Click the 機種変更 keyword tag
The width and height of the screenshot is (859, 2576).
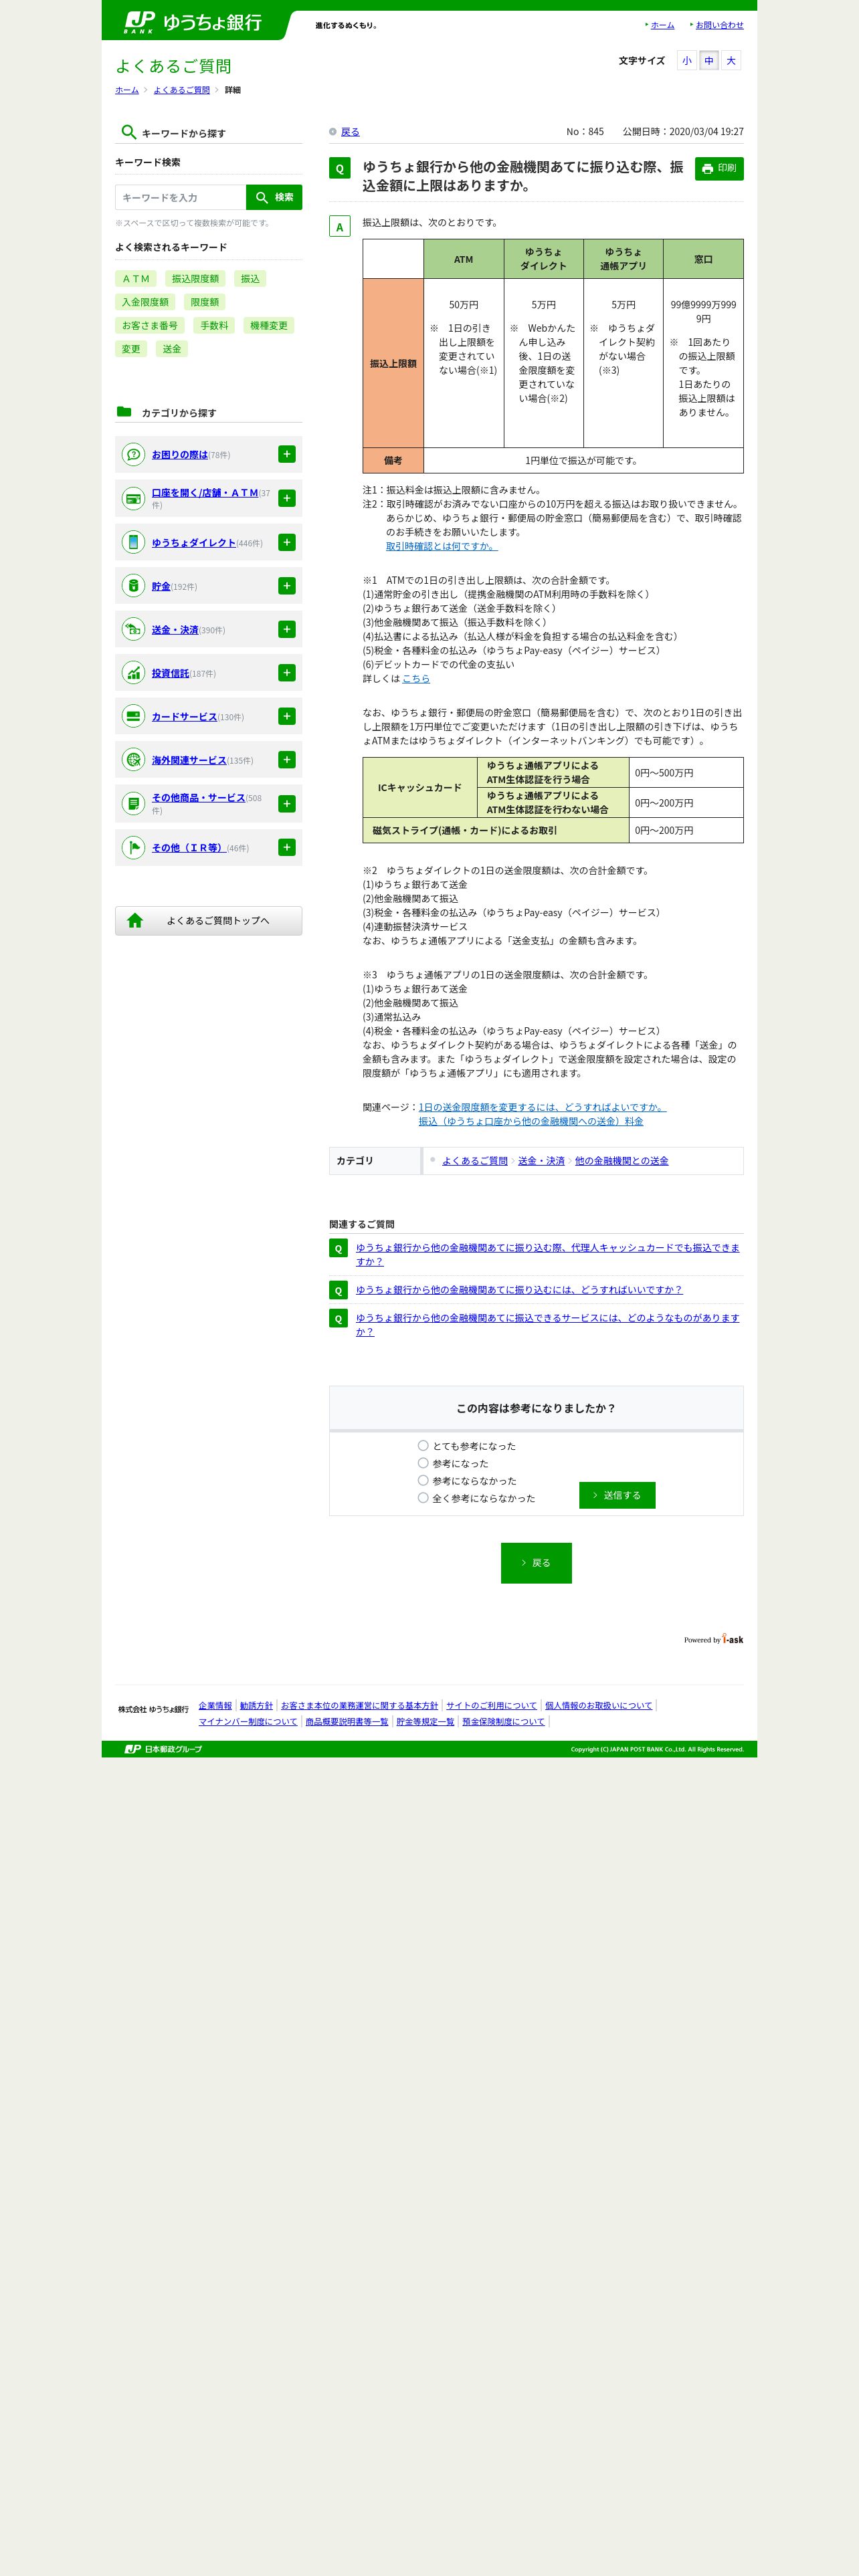click(269, 325)
